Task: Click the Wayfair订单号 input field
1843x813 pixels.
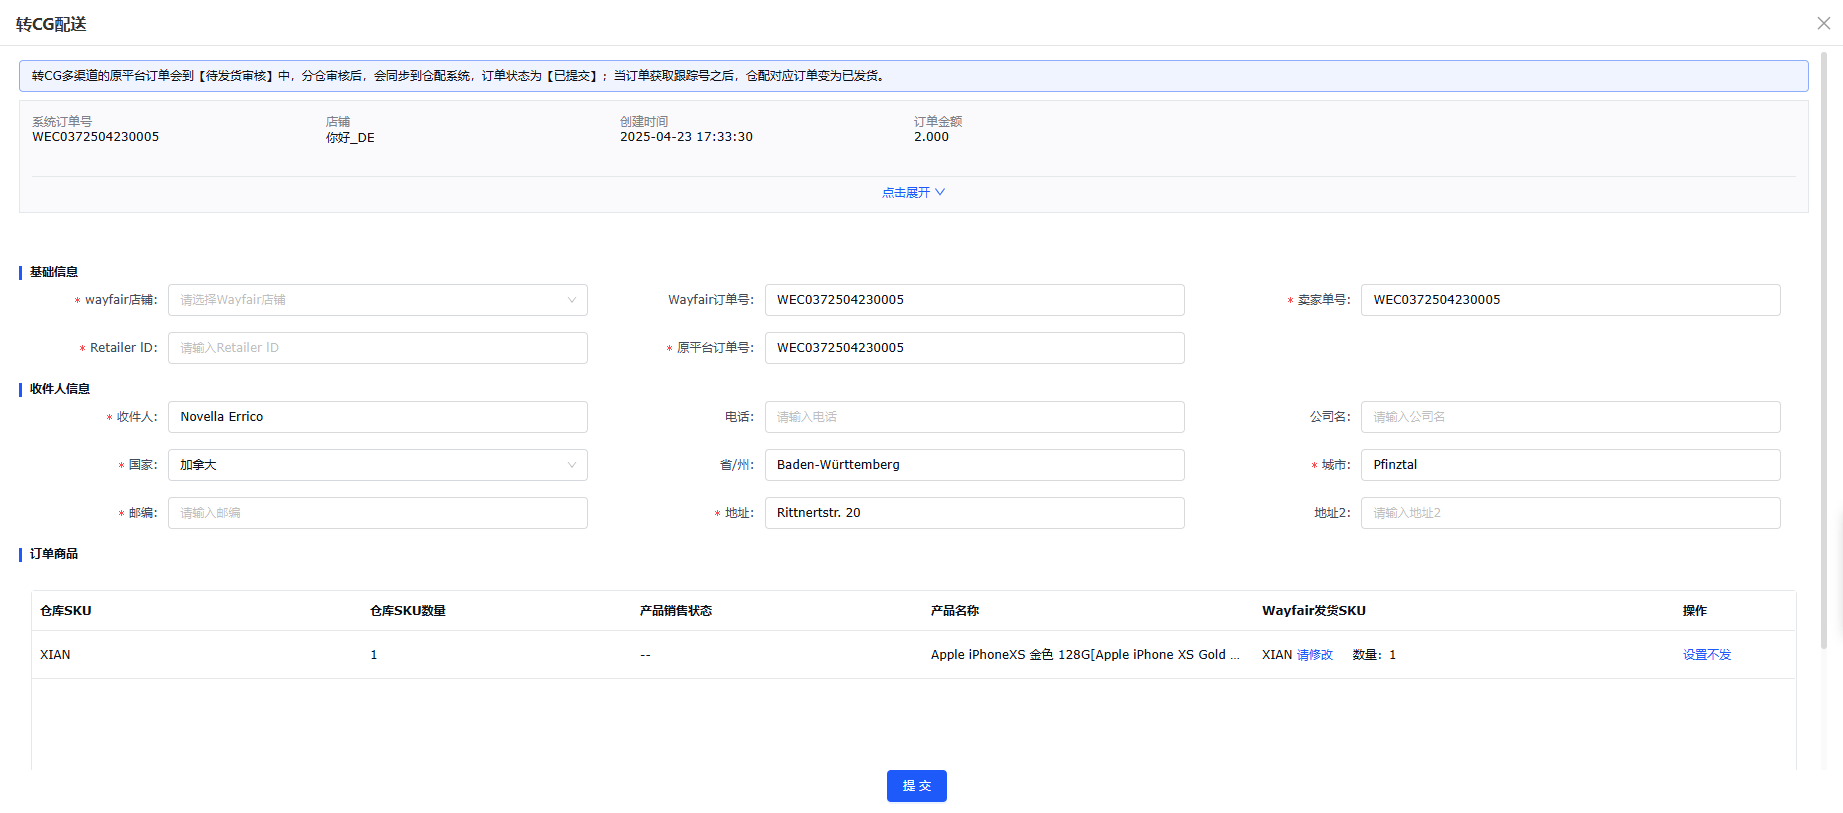Action: pyautogui.click(x=973, y=300)
